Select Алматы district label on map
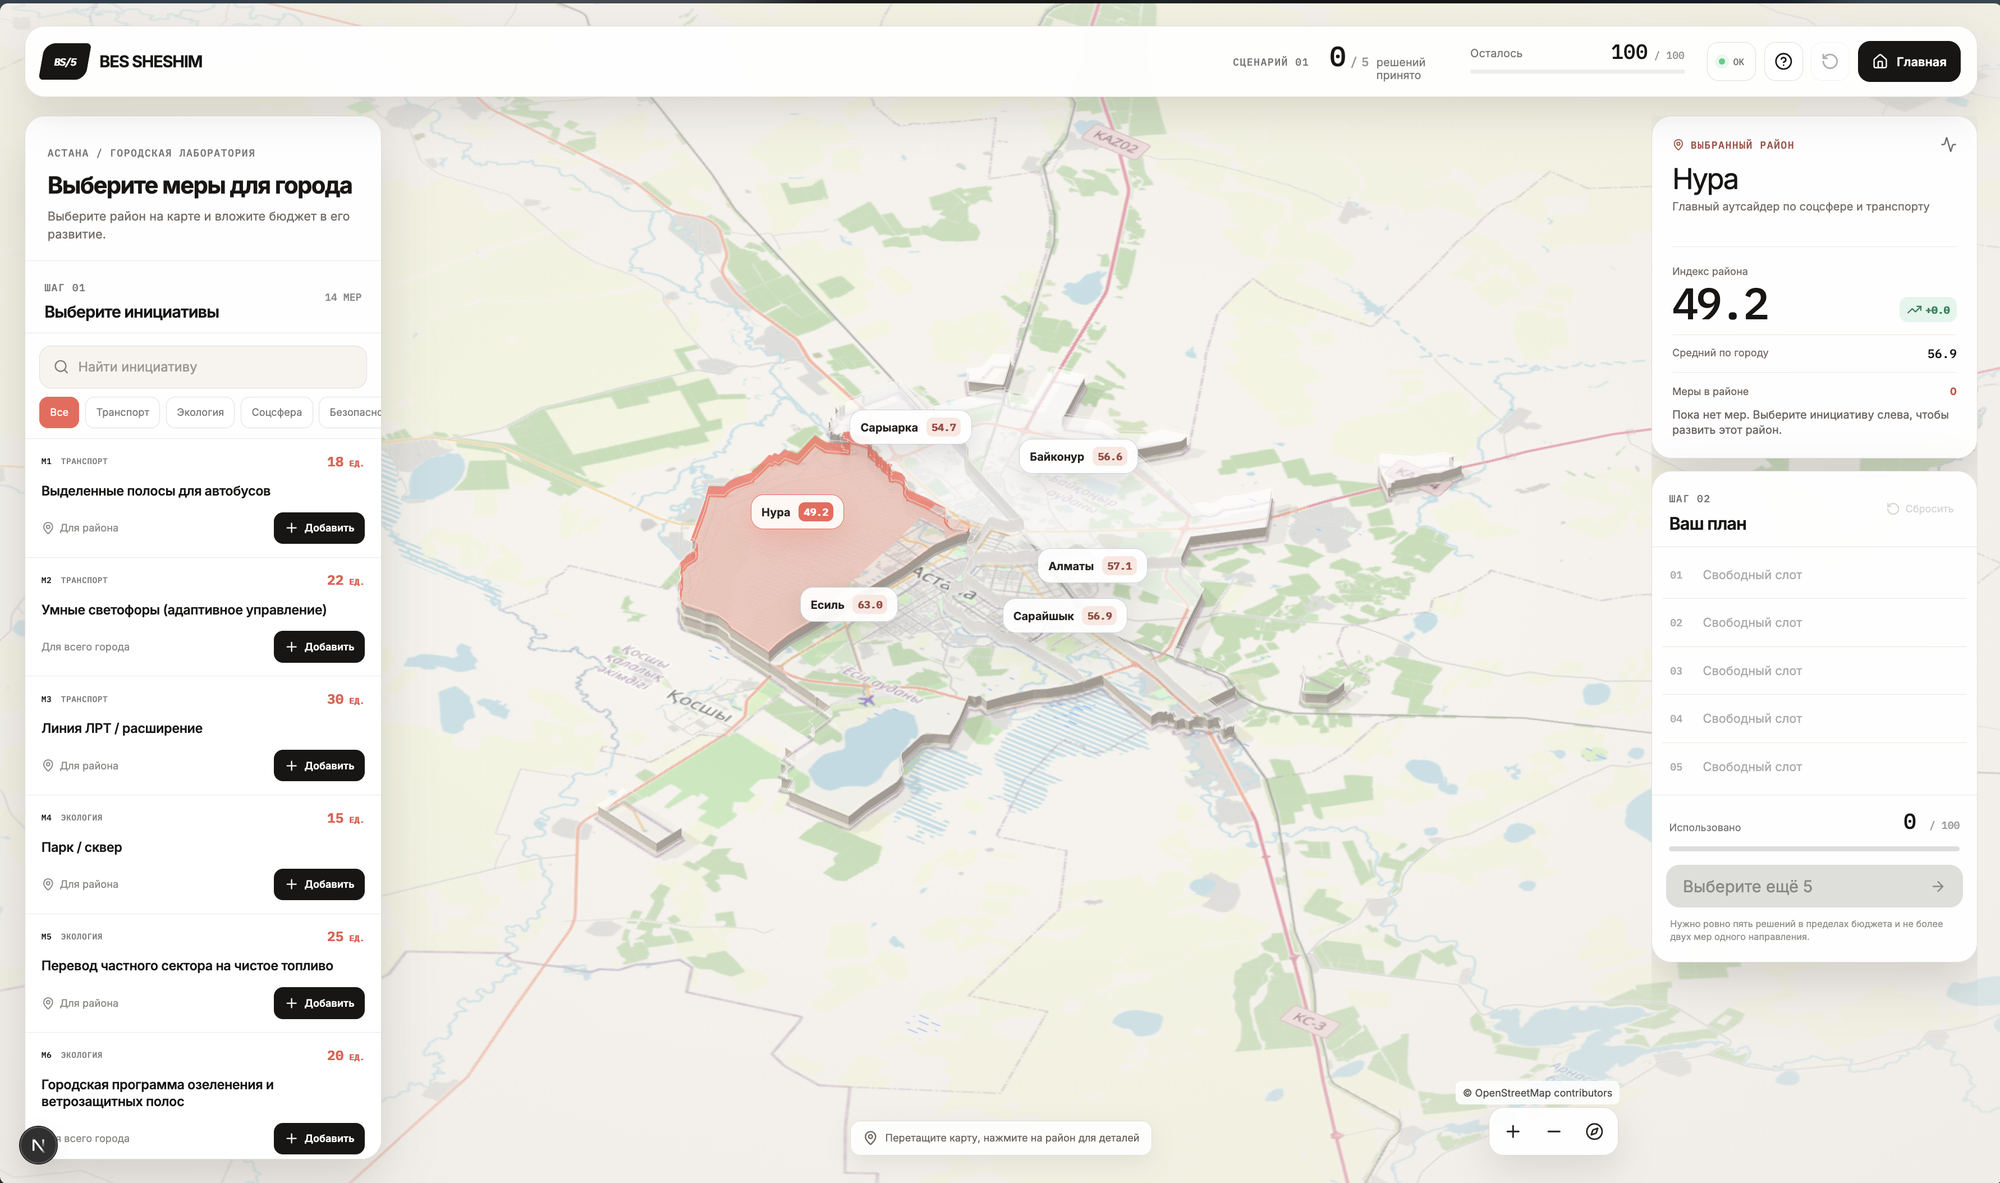Image resolution: width=2000 pixels, height=1183 pixels. click(1091, 566)
